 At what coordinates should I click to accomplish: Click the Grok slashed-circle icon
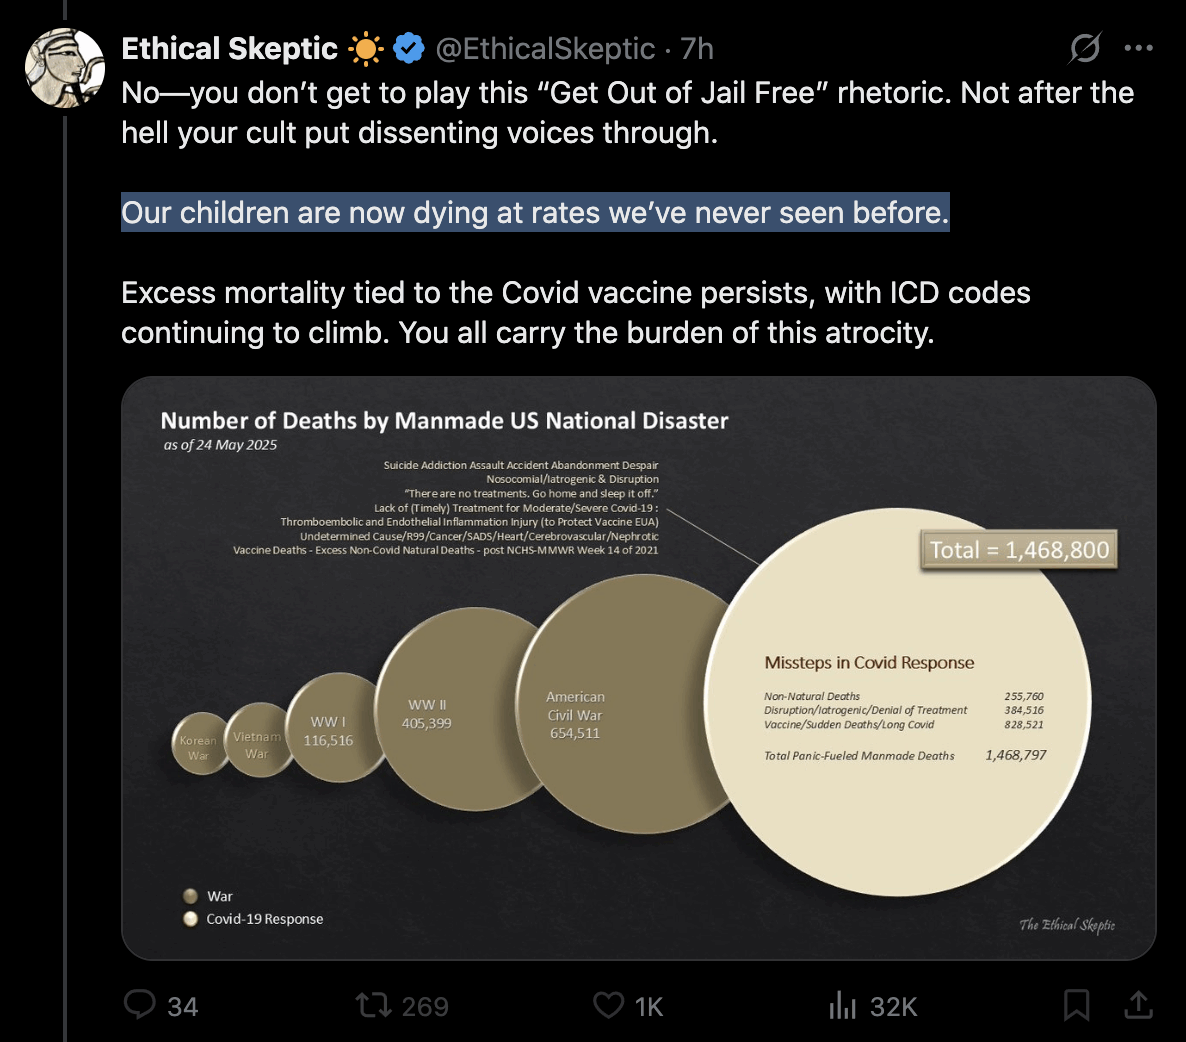1085,48
